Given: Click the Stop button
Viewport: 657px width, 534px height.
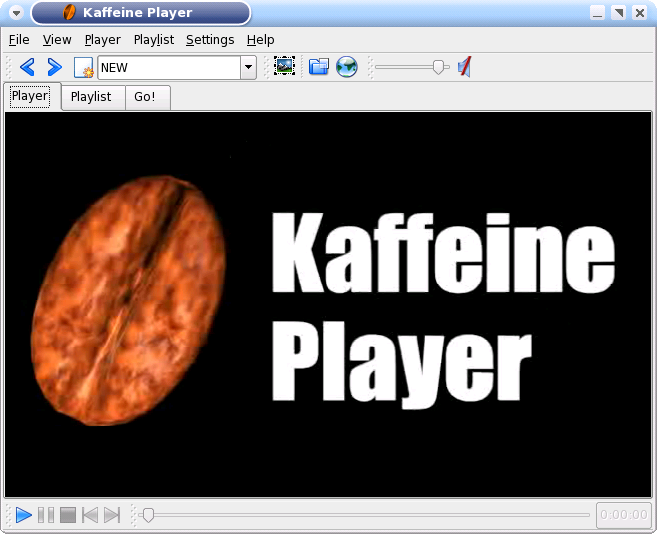Looking at the screenshot, I should [x=68, y=515].
